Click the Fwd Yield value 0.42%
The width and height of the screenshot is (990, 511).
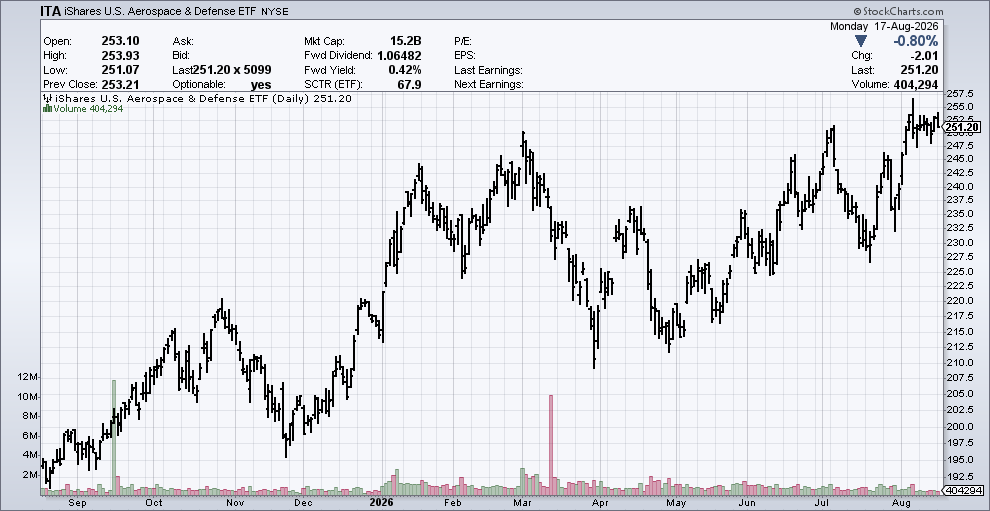click(x=405, y=70)
